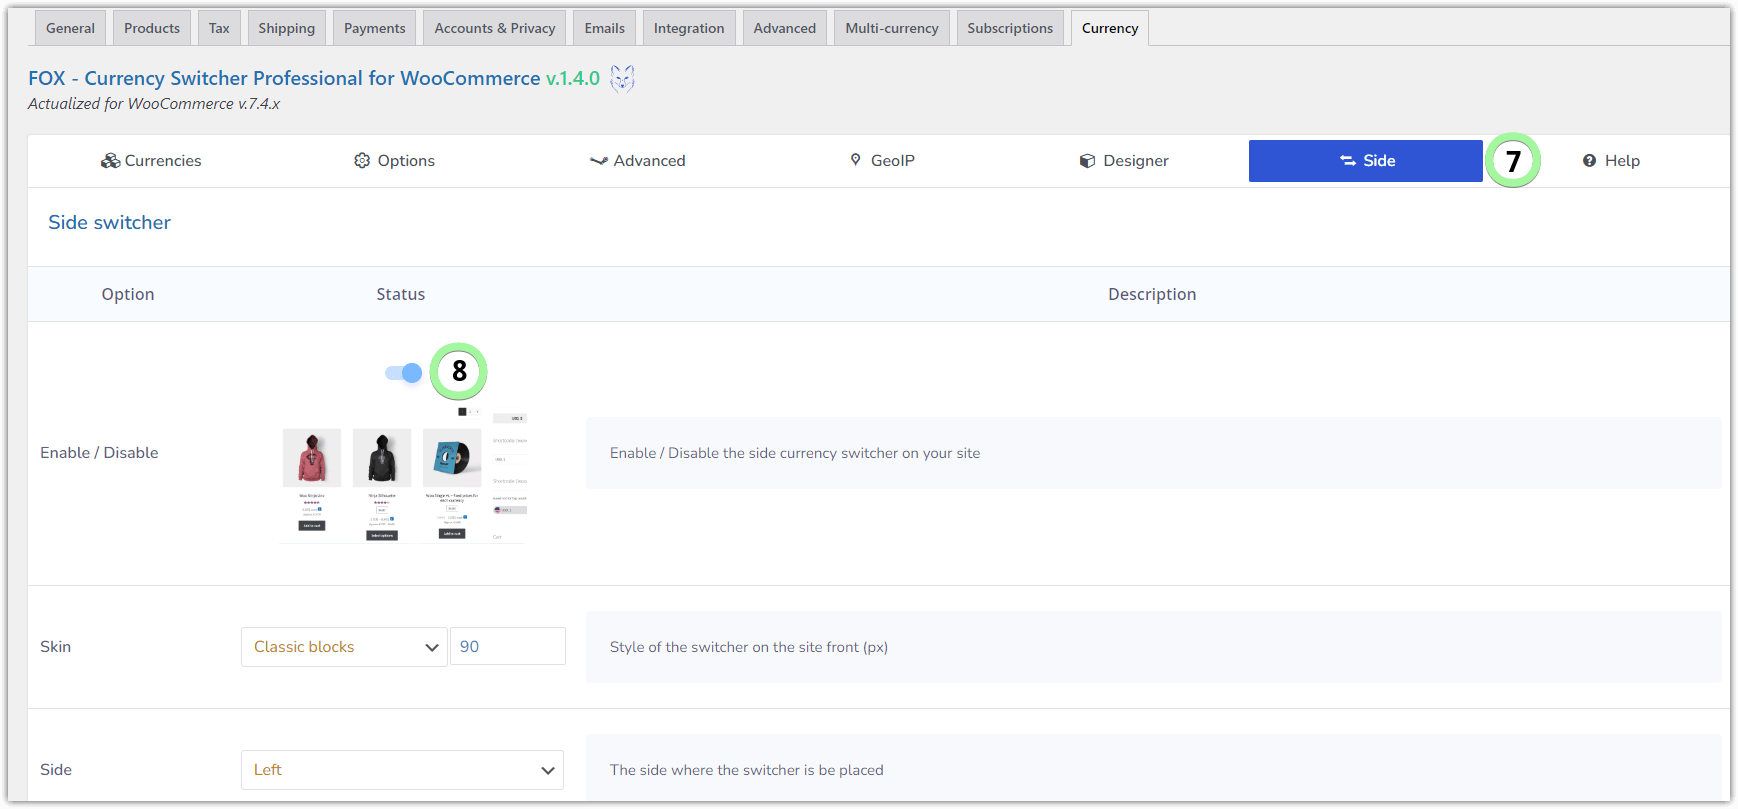Switch to the Products settings tab
Image resolution: width=1738 pixels, height=809 pixels.
pyautogui.click(x=152, y=28)
